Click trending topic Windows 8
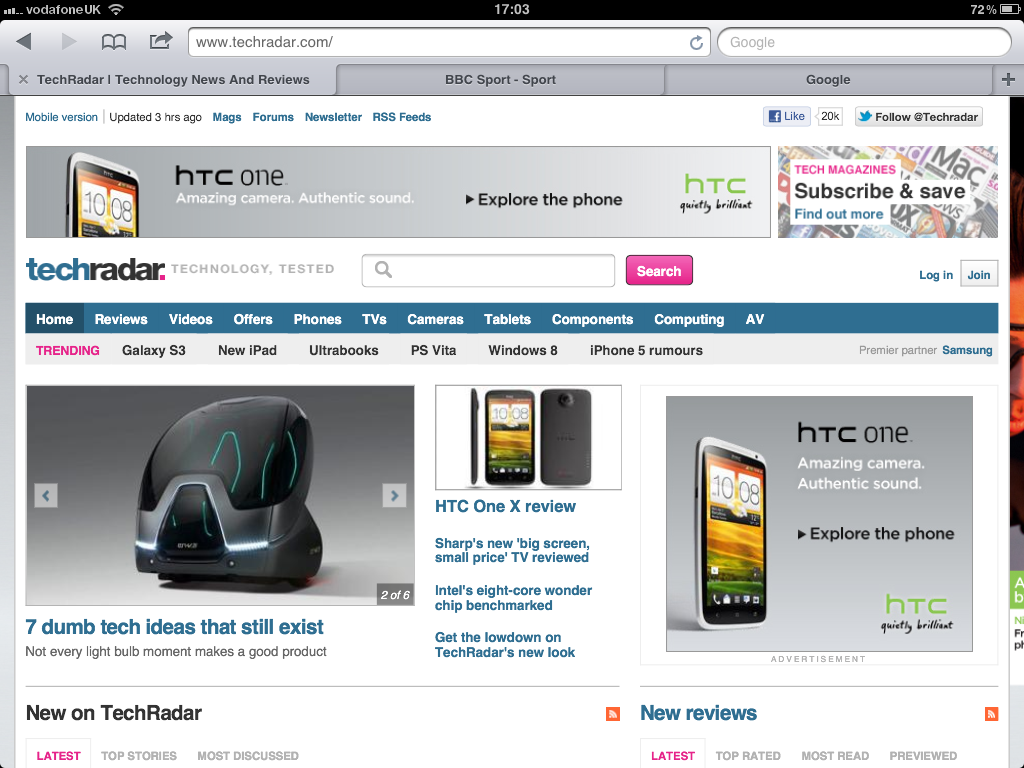The image size is (1024, 768). click(523, 350)
